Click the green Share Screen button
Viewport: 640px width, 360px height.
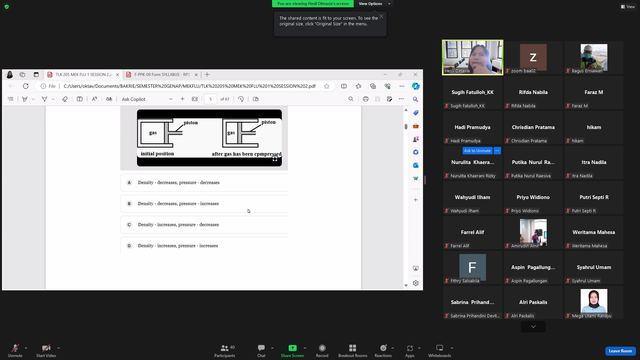pyautogui.click(x=292, y=350)
